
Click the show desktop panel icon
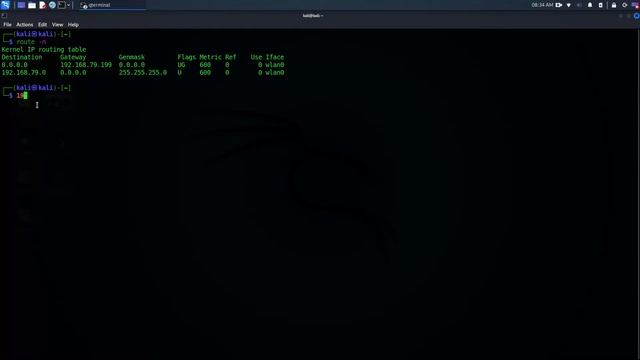(21, 5)
